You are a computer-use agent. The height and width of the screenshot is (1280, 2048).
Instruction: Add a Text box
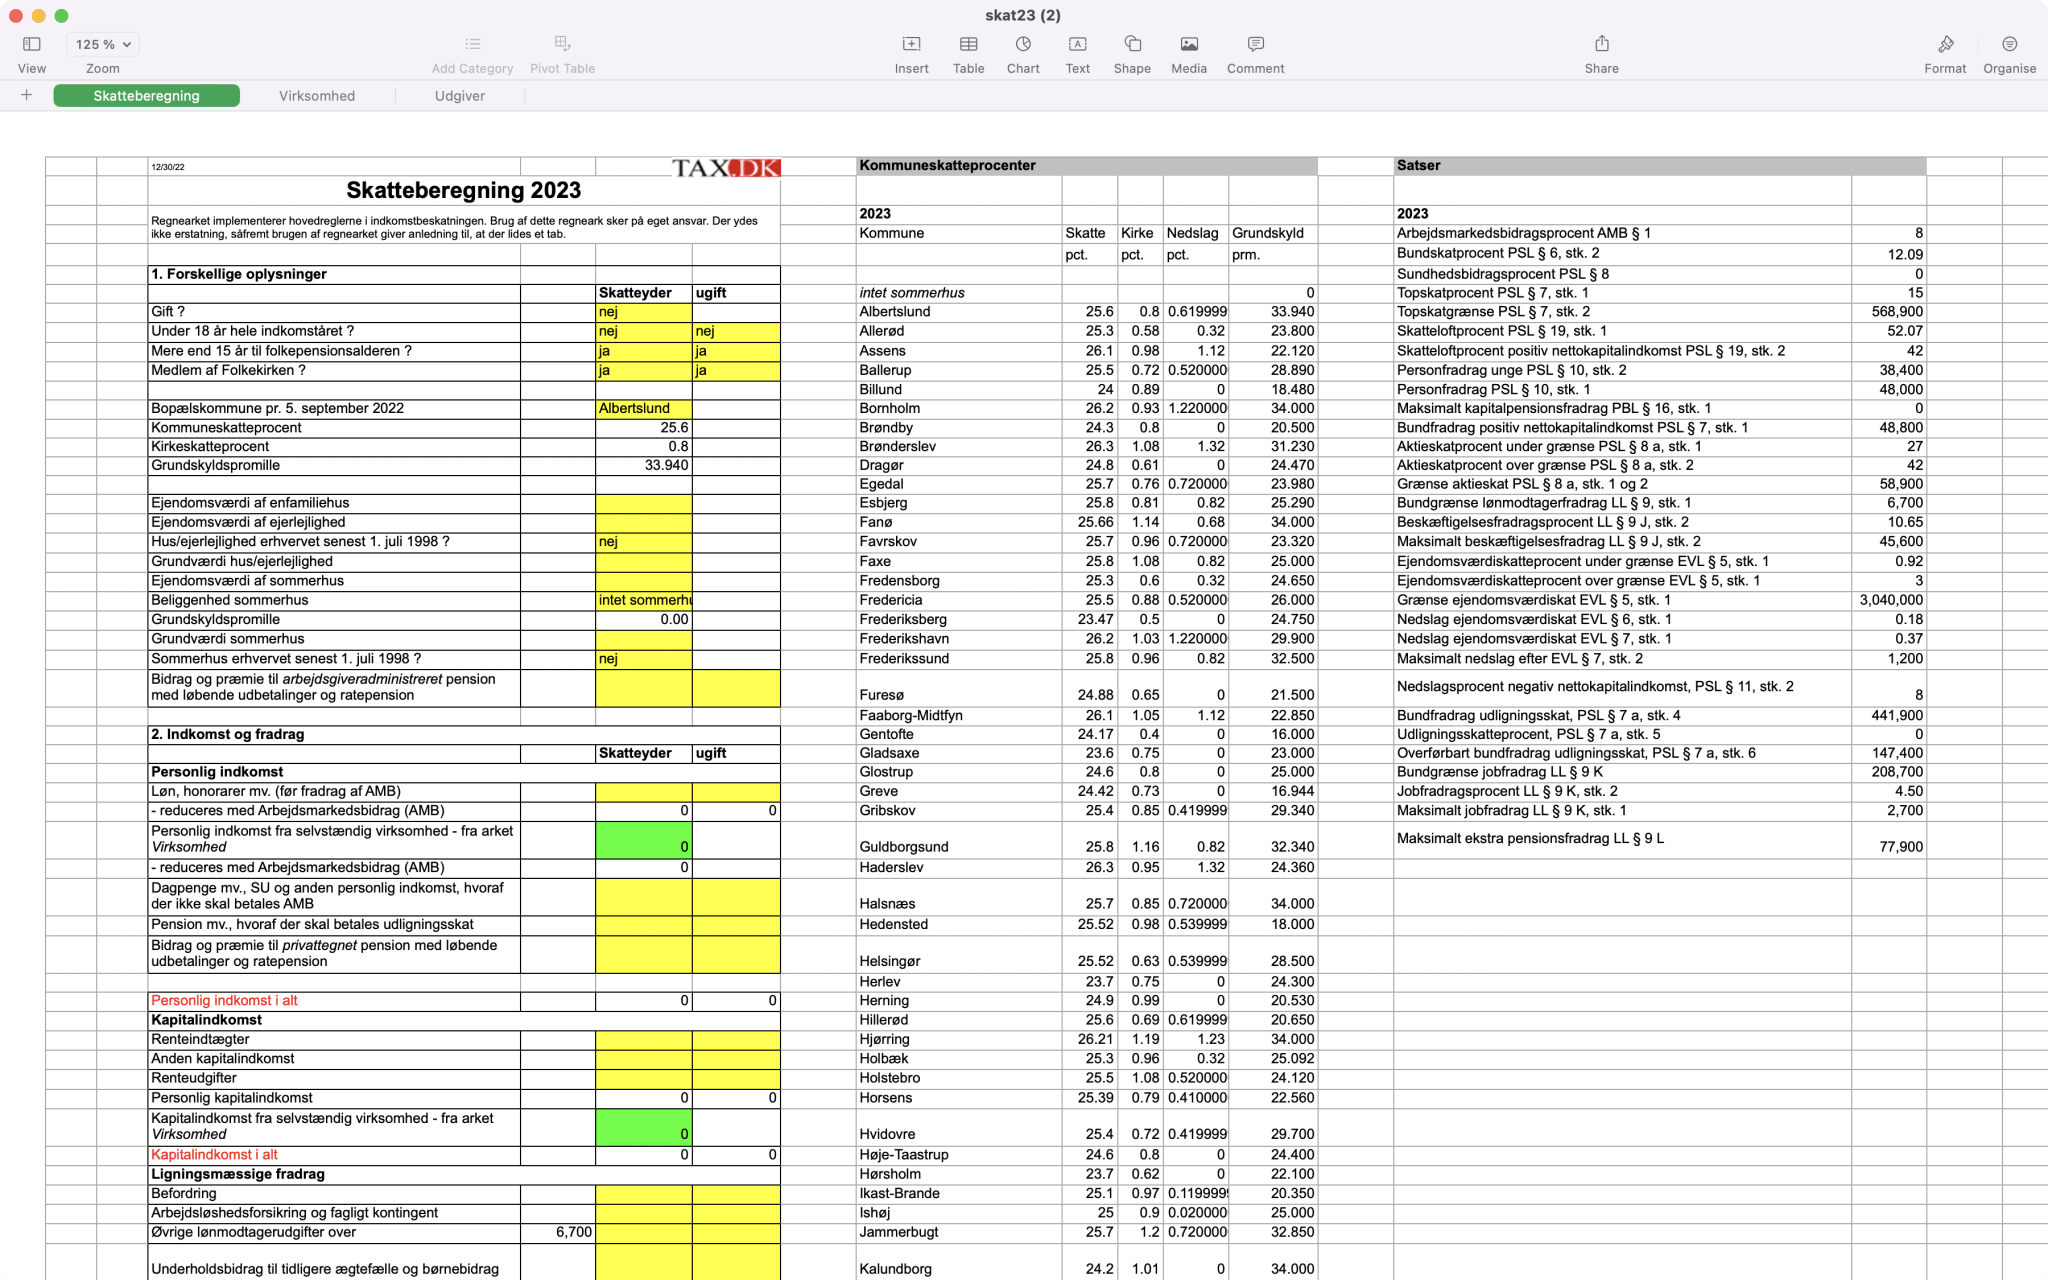[x=1077, y=44]
